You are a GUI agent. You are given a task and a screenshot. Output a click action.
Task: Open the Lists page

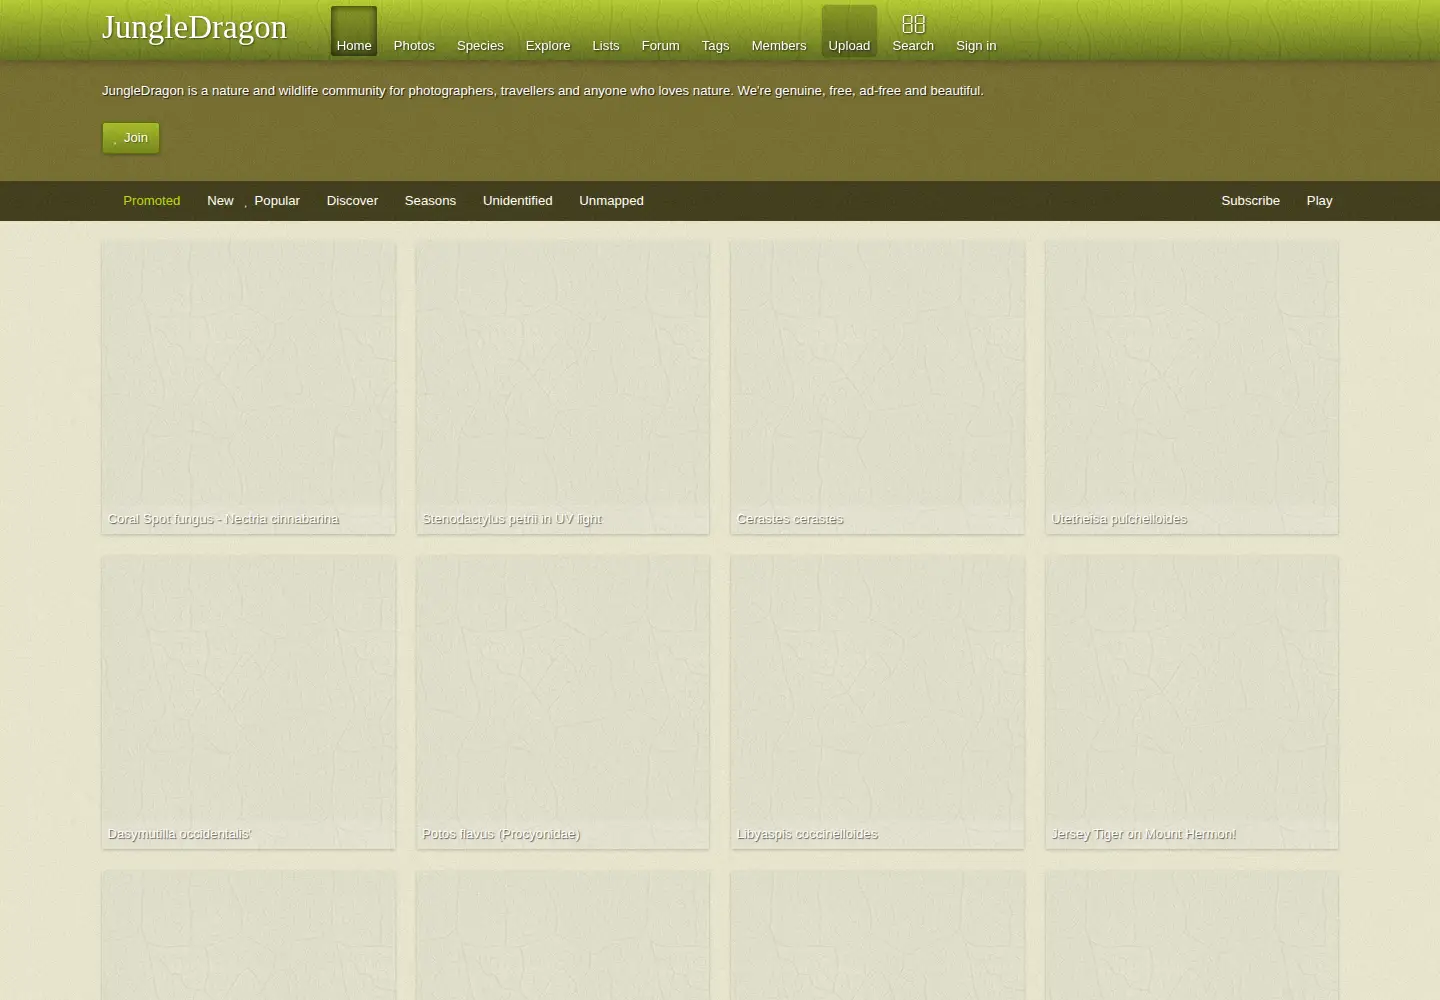pos(605,46)
